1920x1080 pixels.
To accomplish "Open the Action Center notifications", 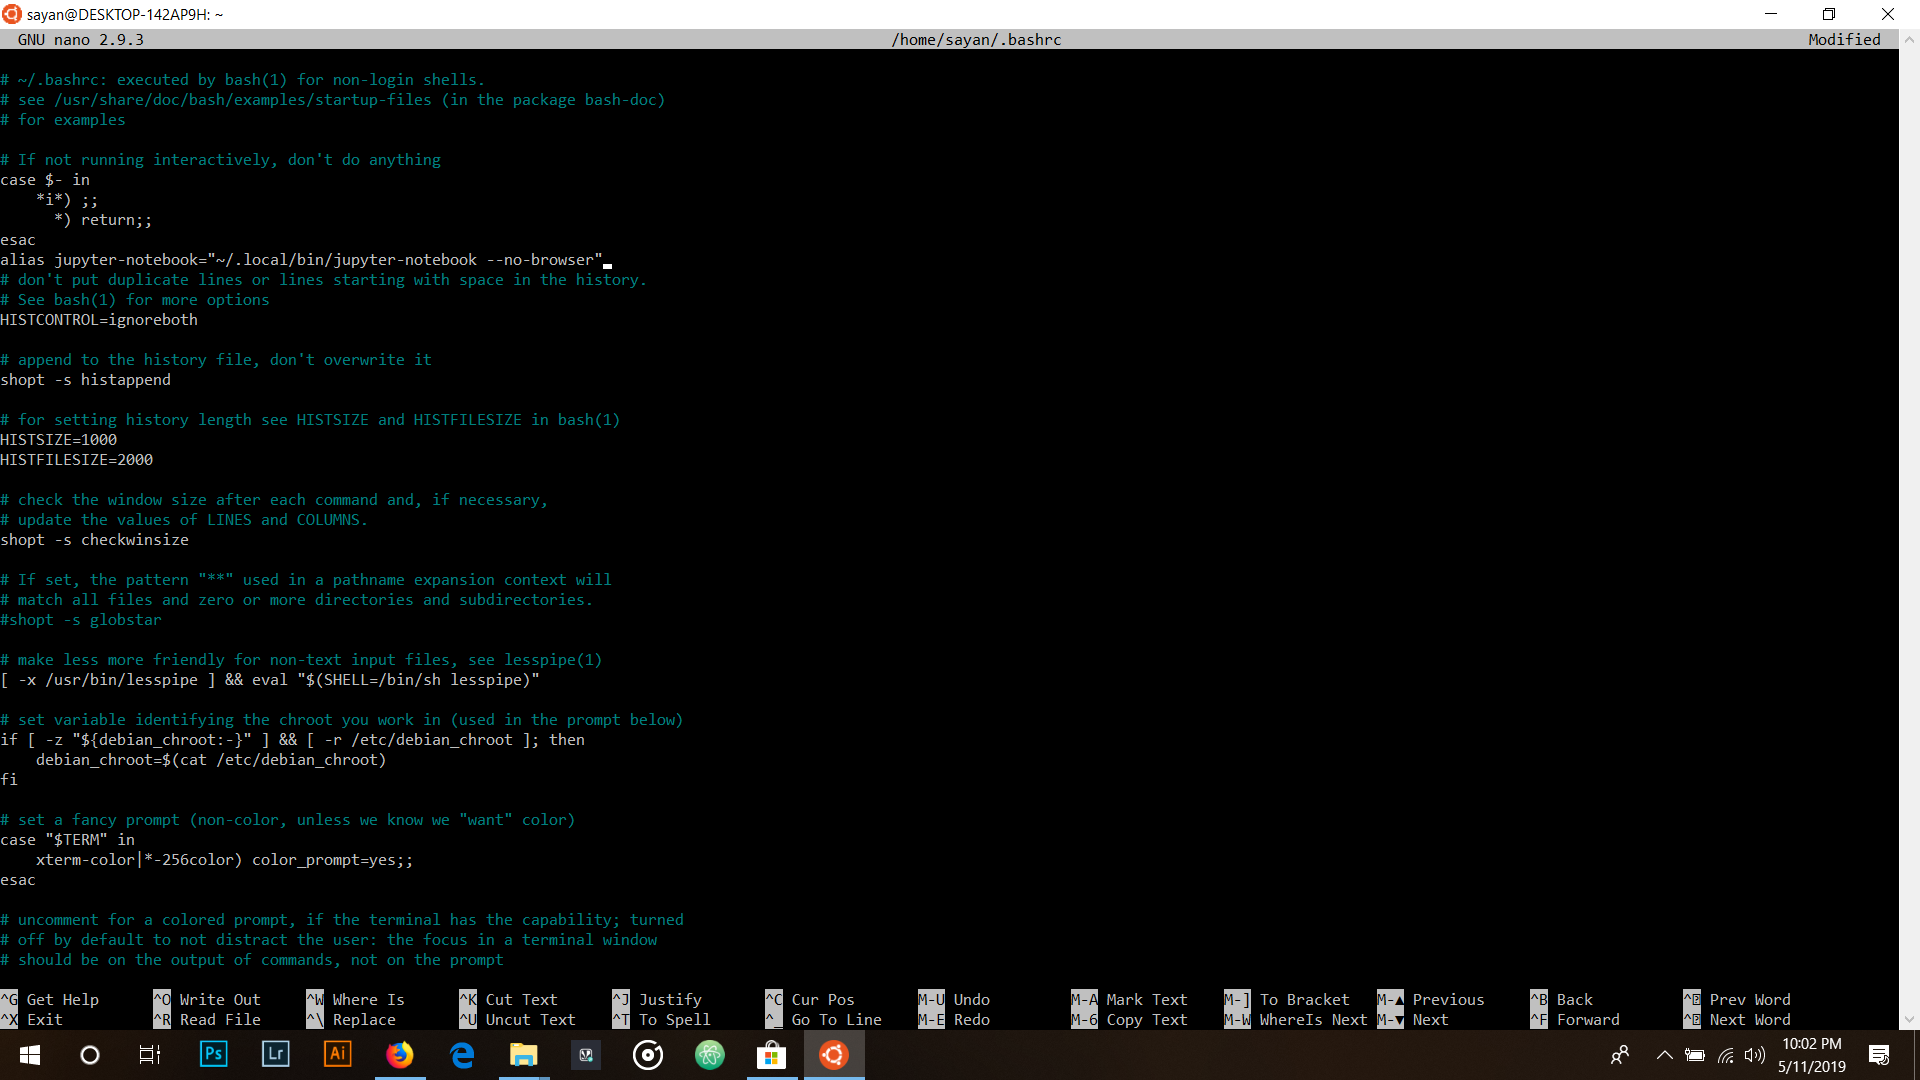I will (1878, 1055).
